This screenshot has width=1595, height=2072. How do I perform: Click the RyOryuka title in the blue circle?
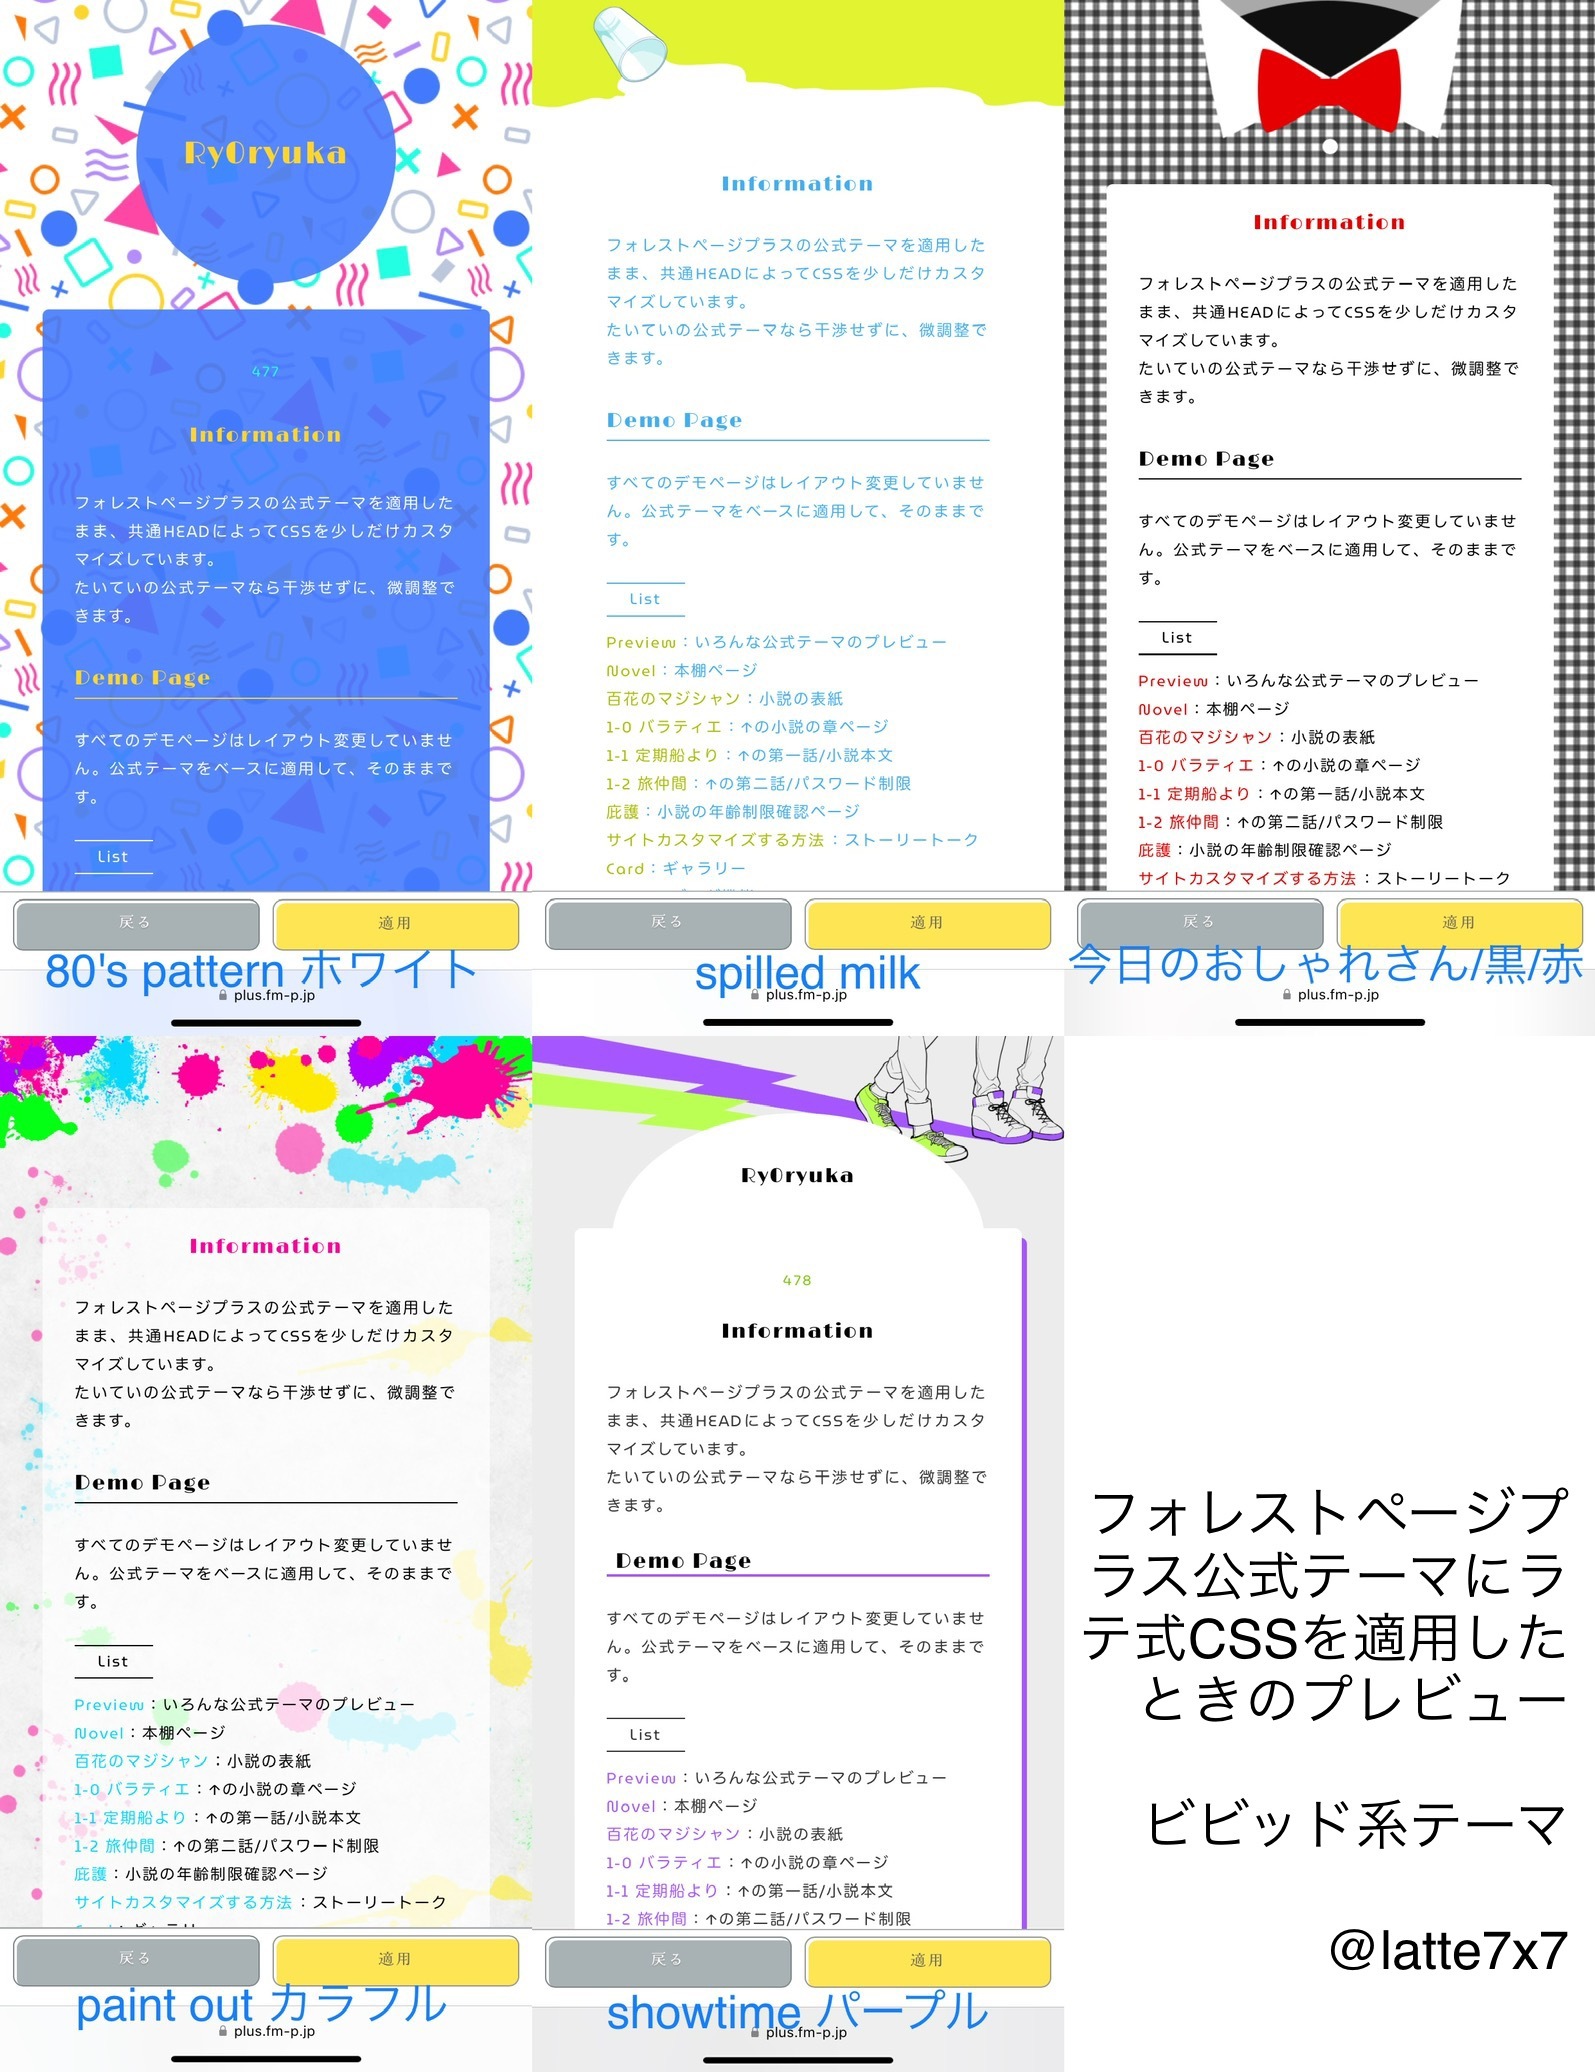tap(265, 153)
